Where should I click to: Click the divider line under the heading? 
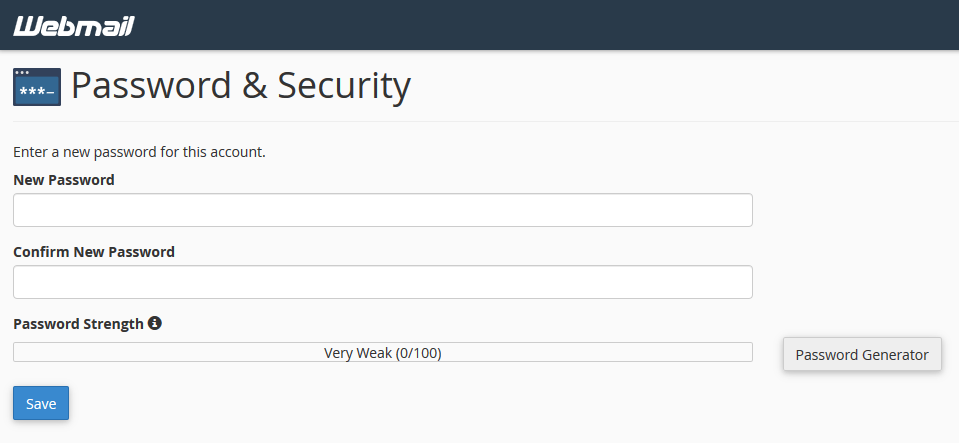pyautogui.click(x=486, y=121)
